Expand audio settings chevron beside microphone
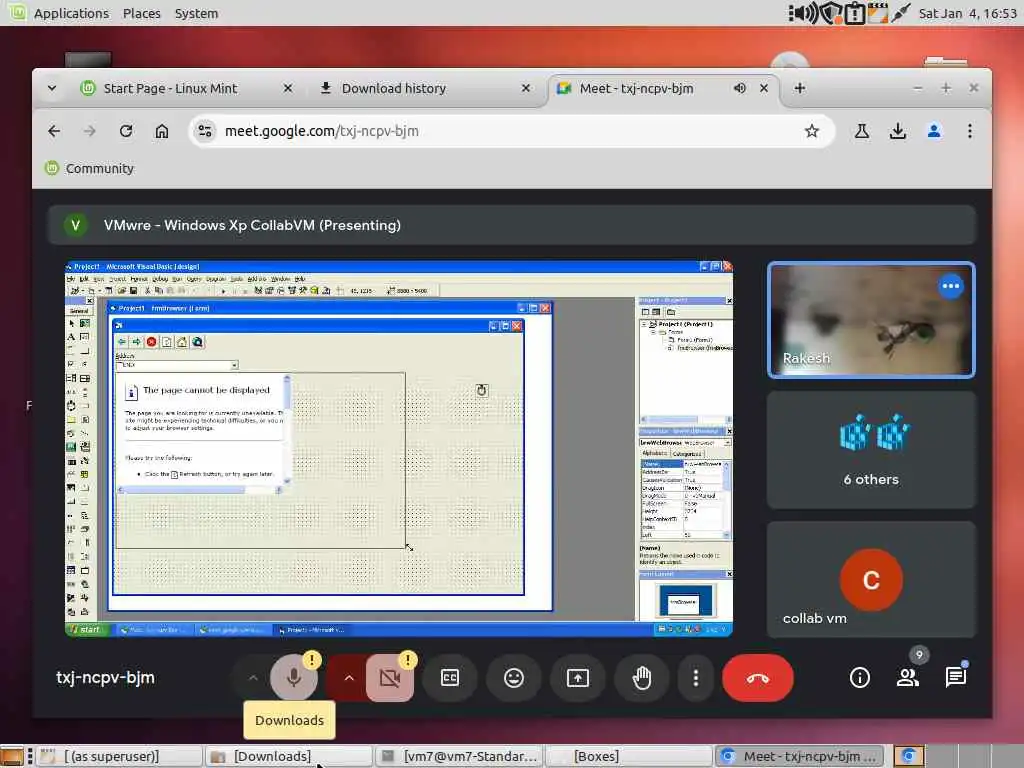The image size is (1024, 768). pos(253,678)
